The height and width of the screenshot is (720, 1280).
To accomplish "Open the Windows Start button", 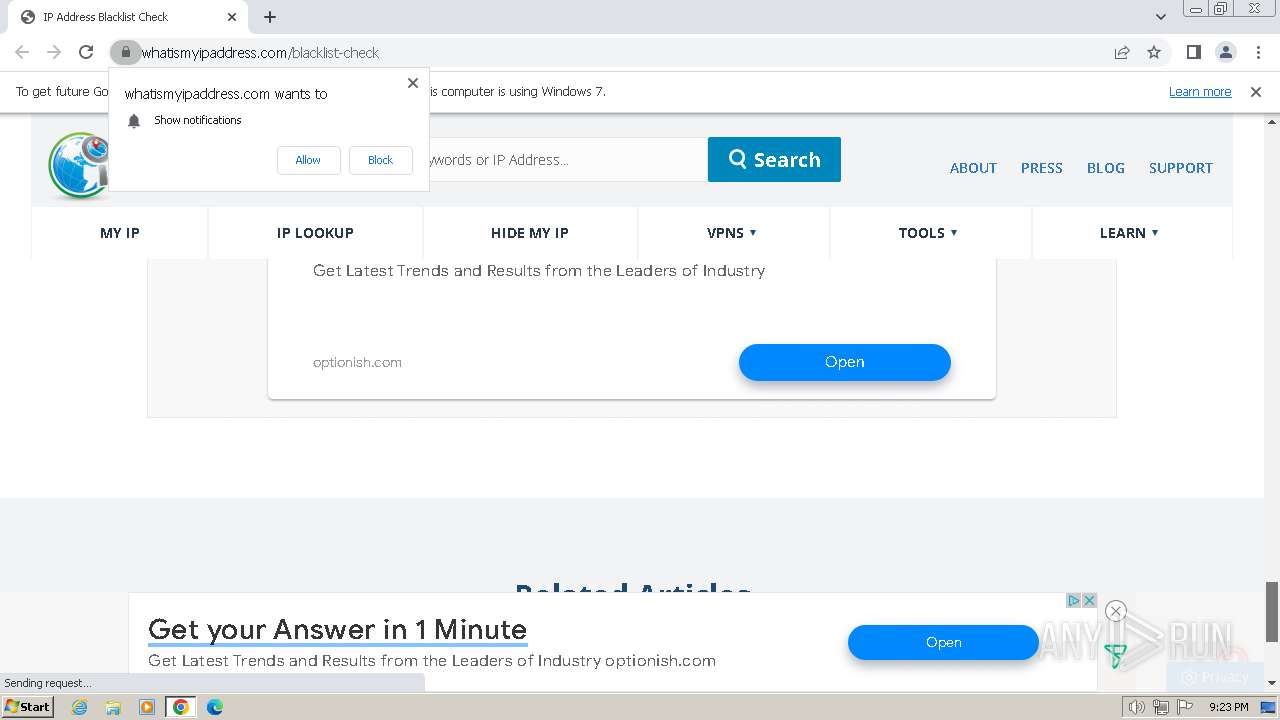I will pyautogui.click(x=28, y=706).
